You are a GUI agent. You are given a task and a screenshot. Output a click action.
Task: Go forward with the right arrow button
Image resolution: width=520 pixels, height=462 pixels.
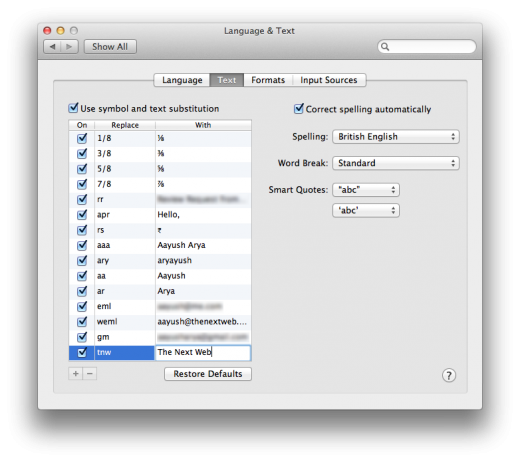pos(69,47)
